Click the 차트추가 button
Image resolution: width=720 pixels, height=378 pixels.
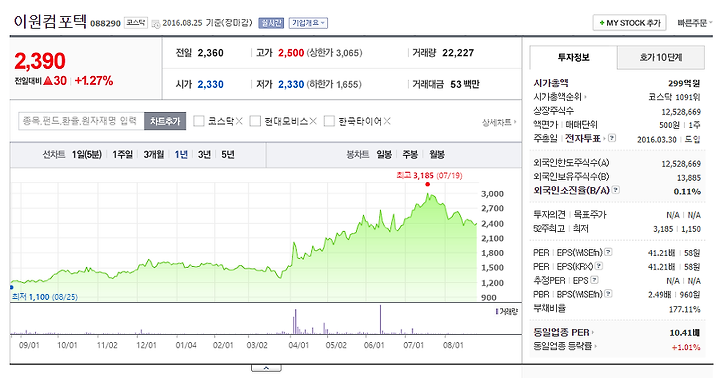(x=165, y=121)
